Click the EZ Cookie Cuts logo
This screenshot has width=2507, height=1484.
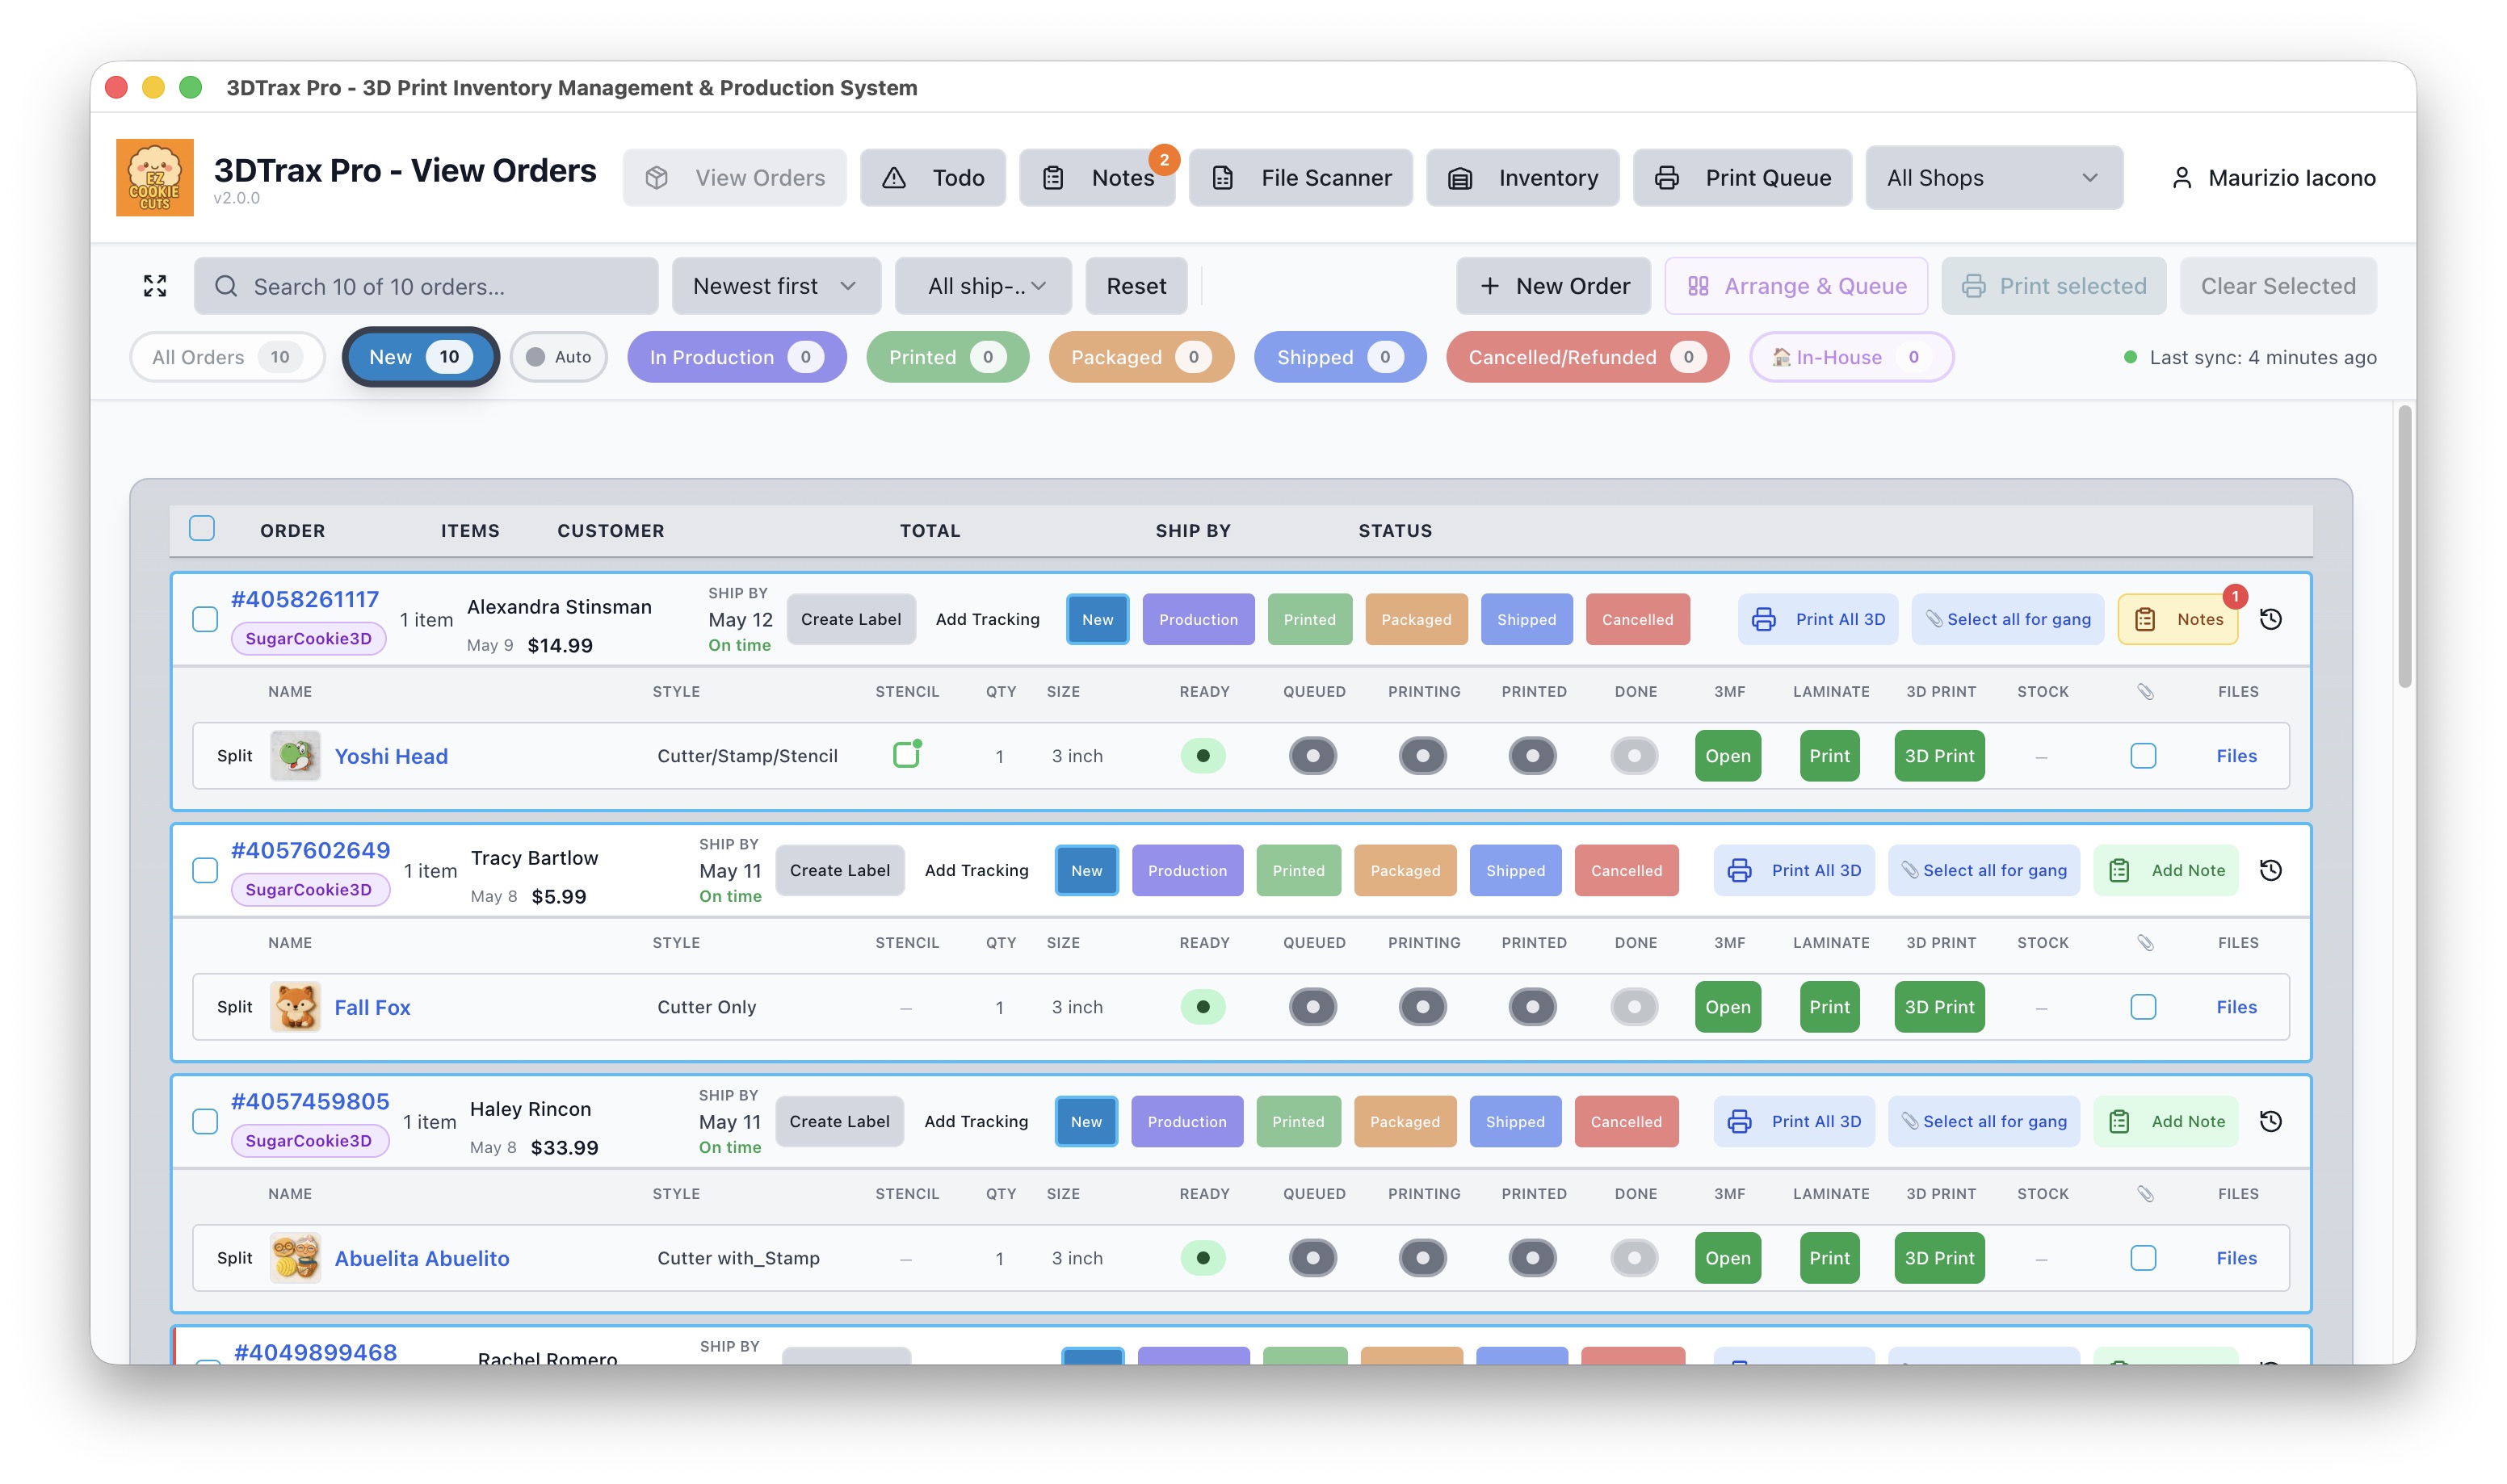tap(155, 177)
